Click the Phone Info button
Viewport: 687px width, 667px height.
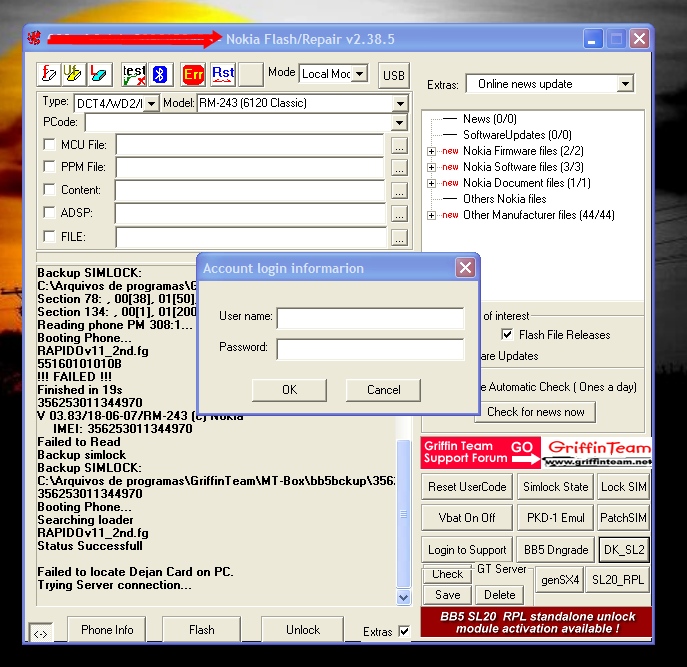107,630
